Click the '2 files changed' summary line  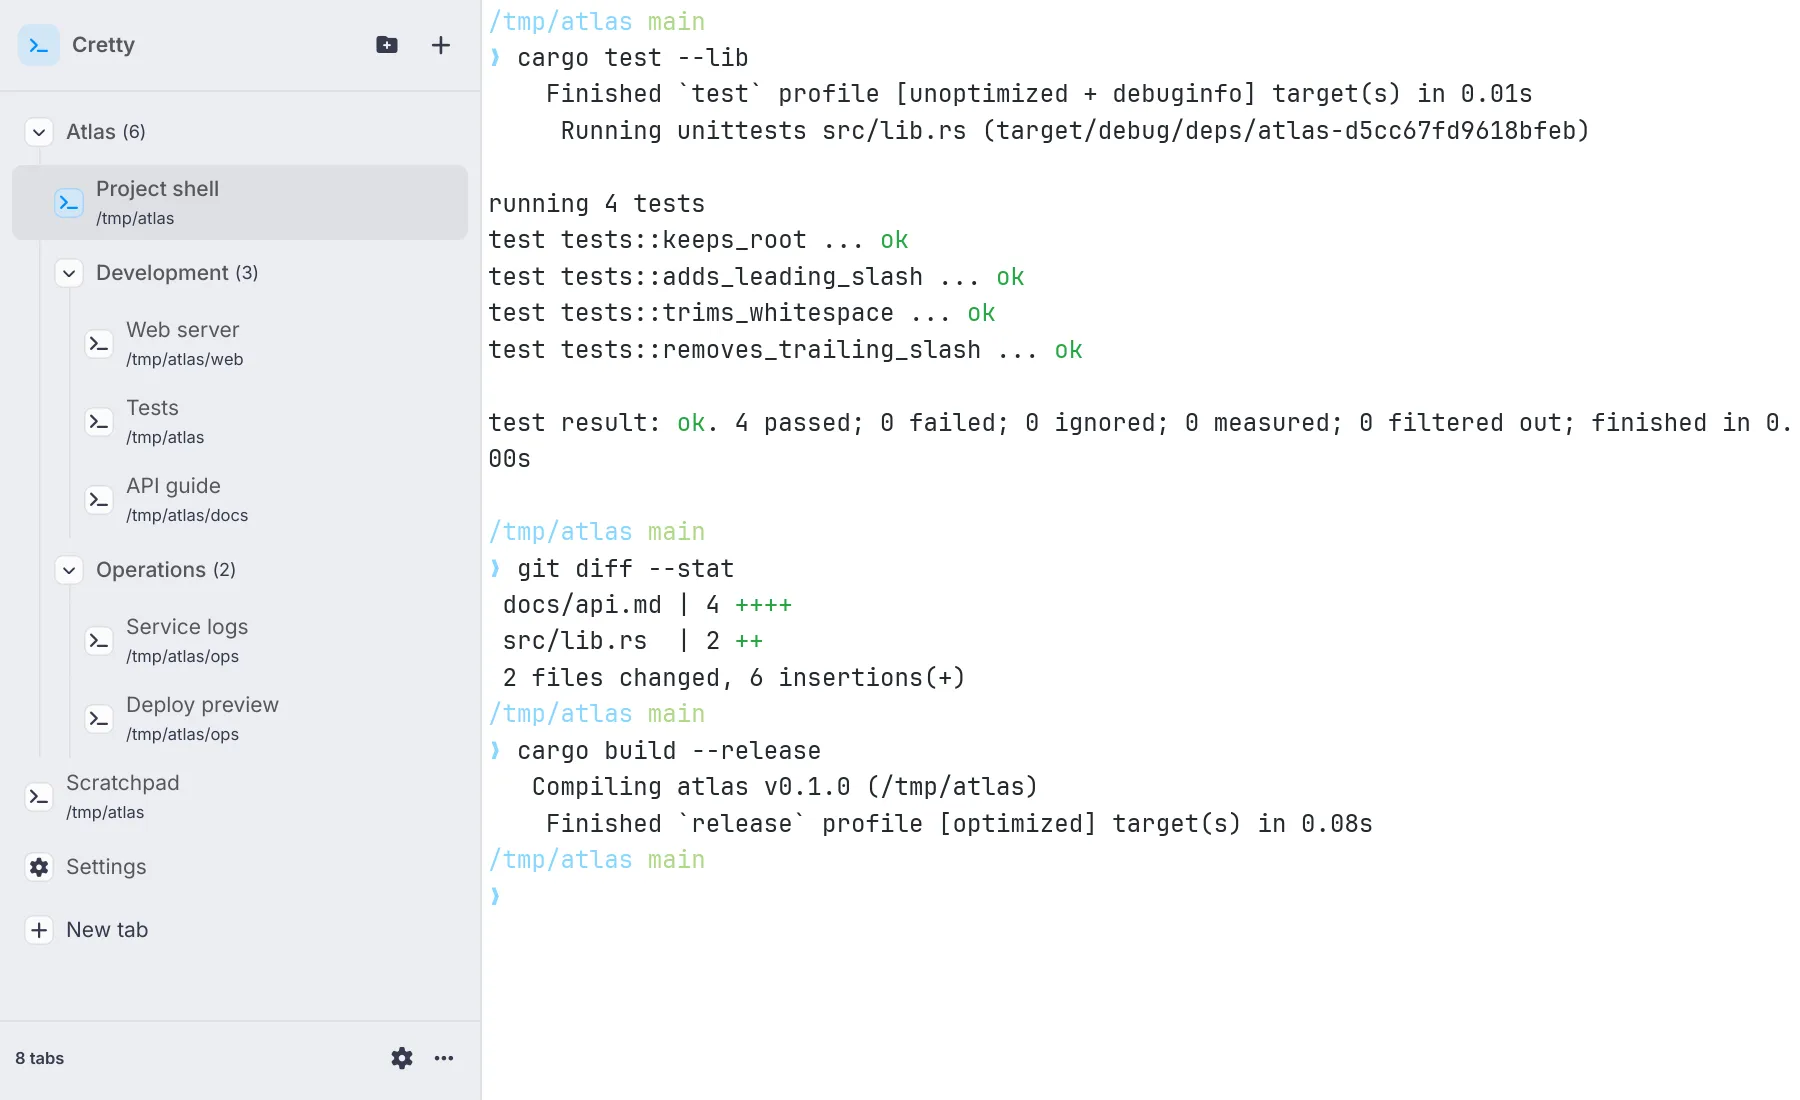tap(734, 678)
